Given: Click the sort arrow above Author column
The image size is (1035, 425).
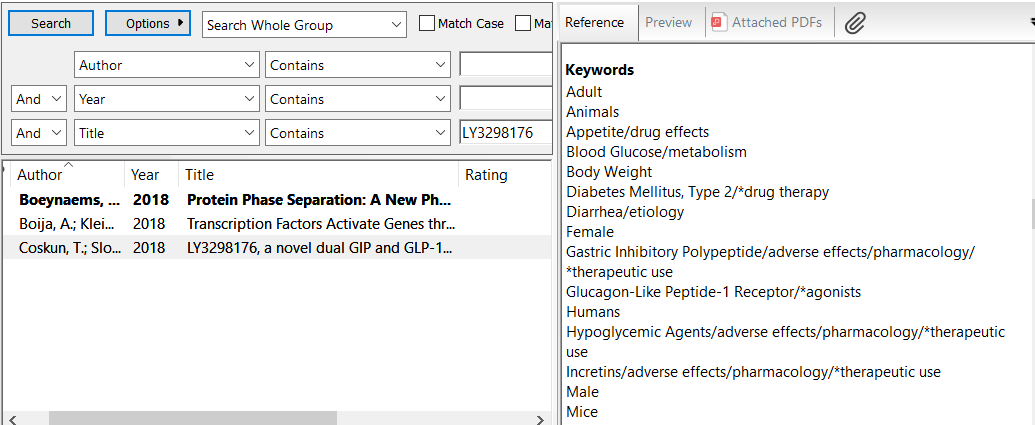Looking at the screenshot, I should pyautogui.click(x=68, y=165).
